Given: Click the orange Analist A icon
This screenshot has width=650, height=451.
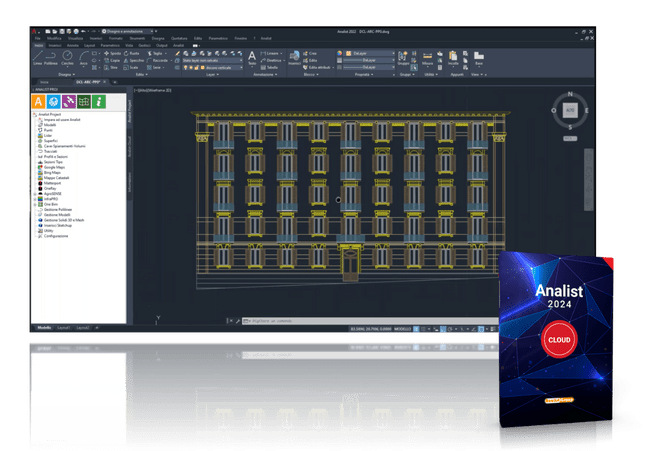Looking at the screenshot, I should (x=39, y=101).
